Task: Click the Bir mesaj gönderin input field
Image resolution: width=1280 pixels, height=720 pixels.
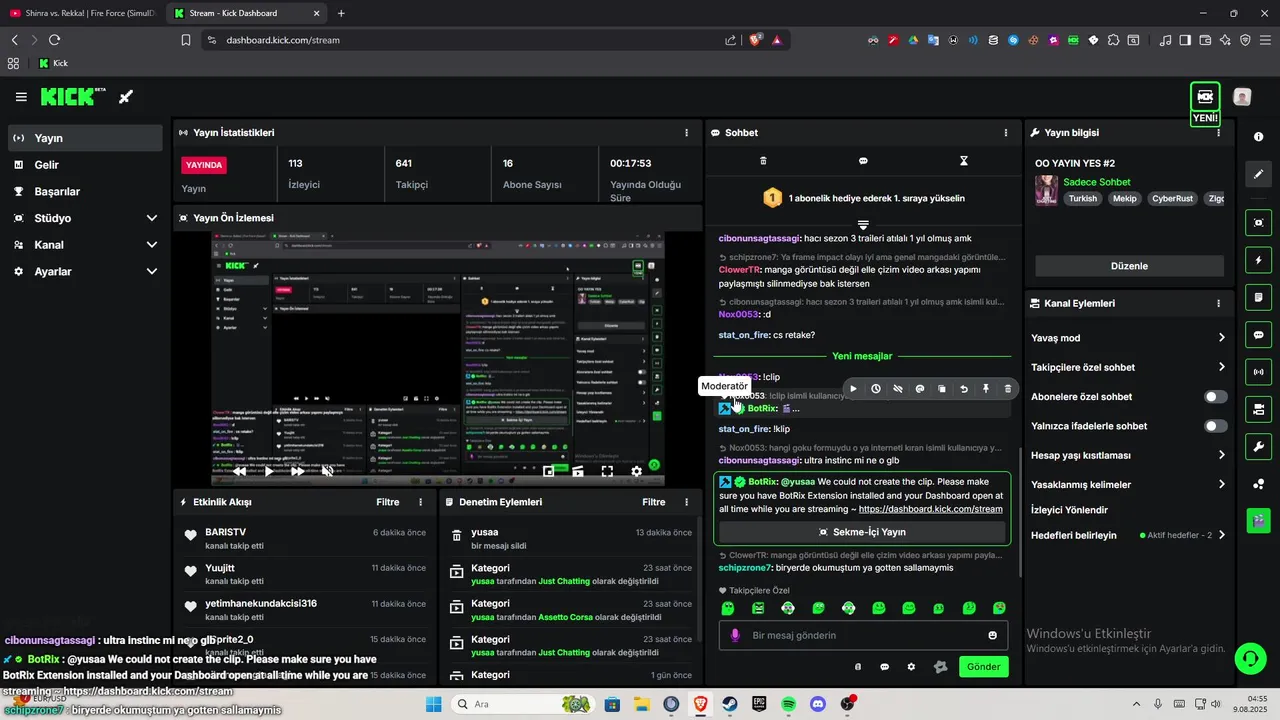Action: click(x=863, y=635)
